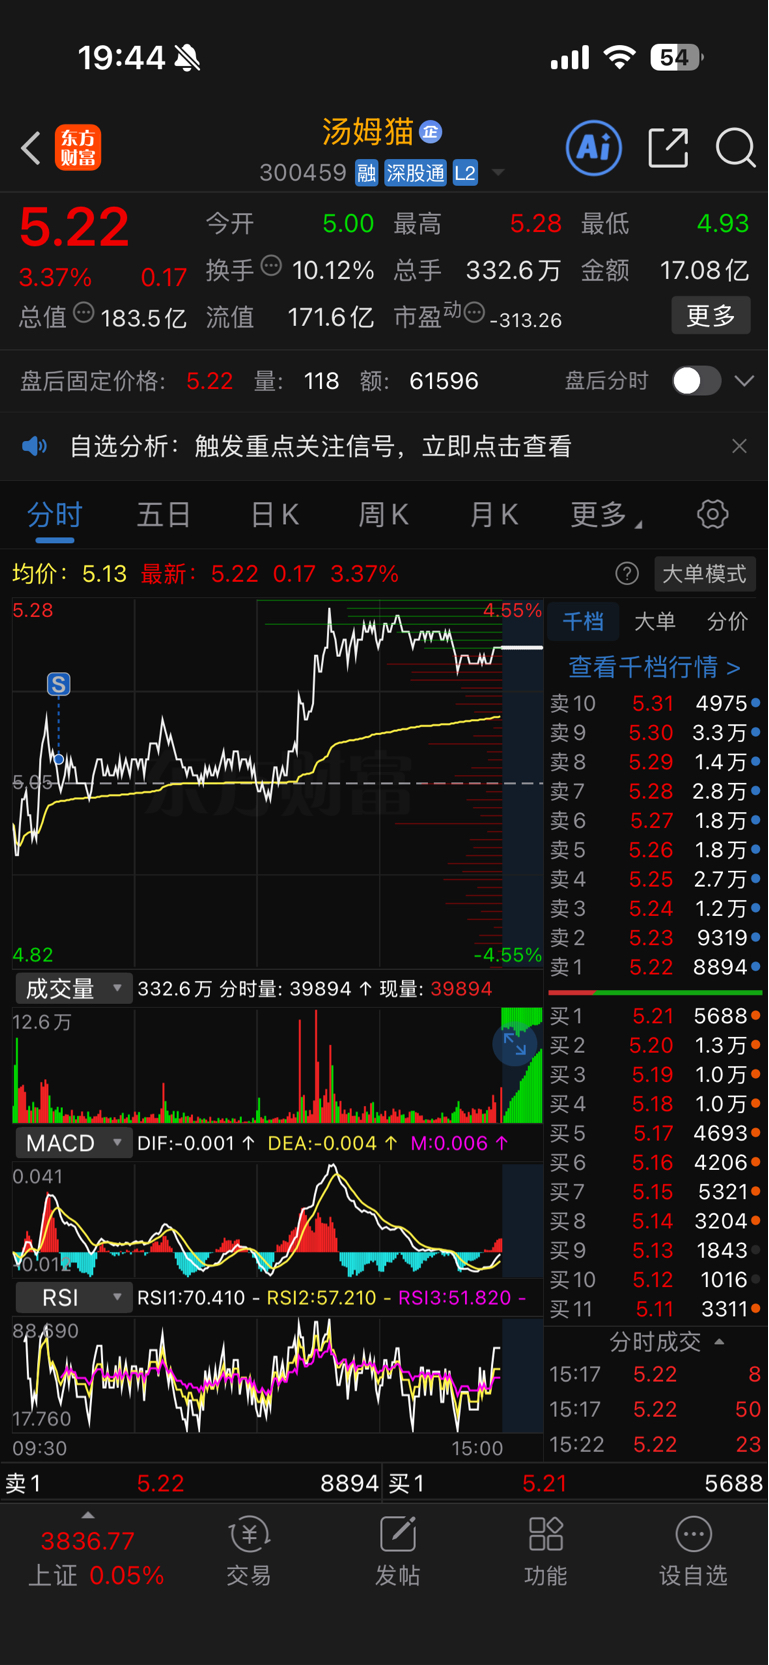Viewport: 769px width, 1665px height.
Task: Open chart settings gear icon
Action: click(712, 515)
